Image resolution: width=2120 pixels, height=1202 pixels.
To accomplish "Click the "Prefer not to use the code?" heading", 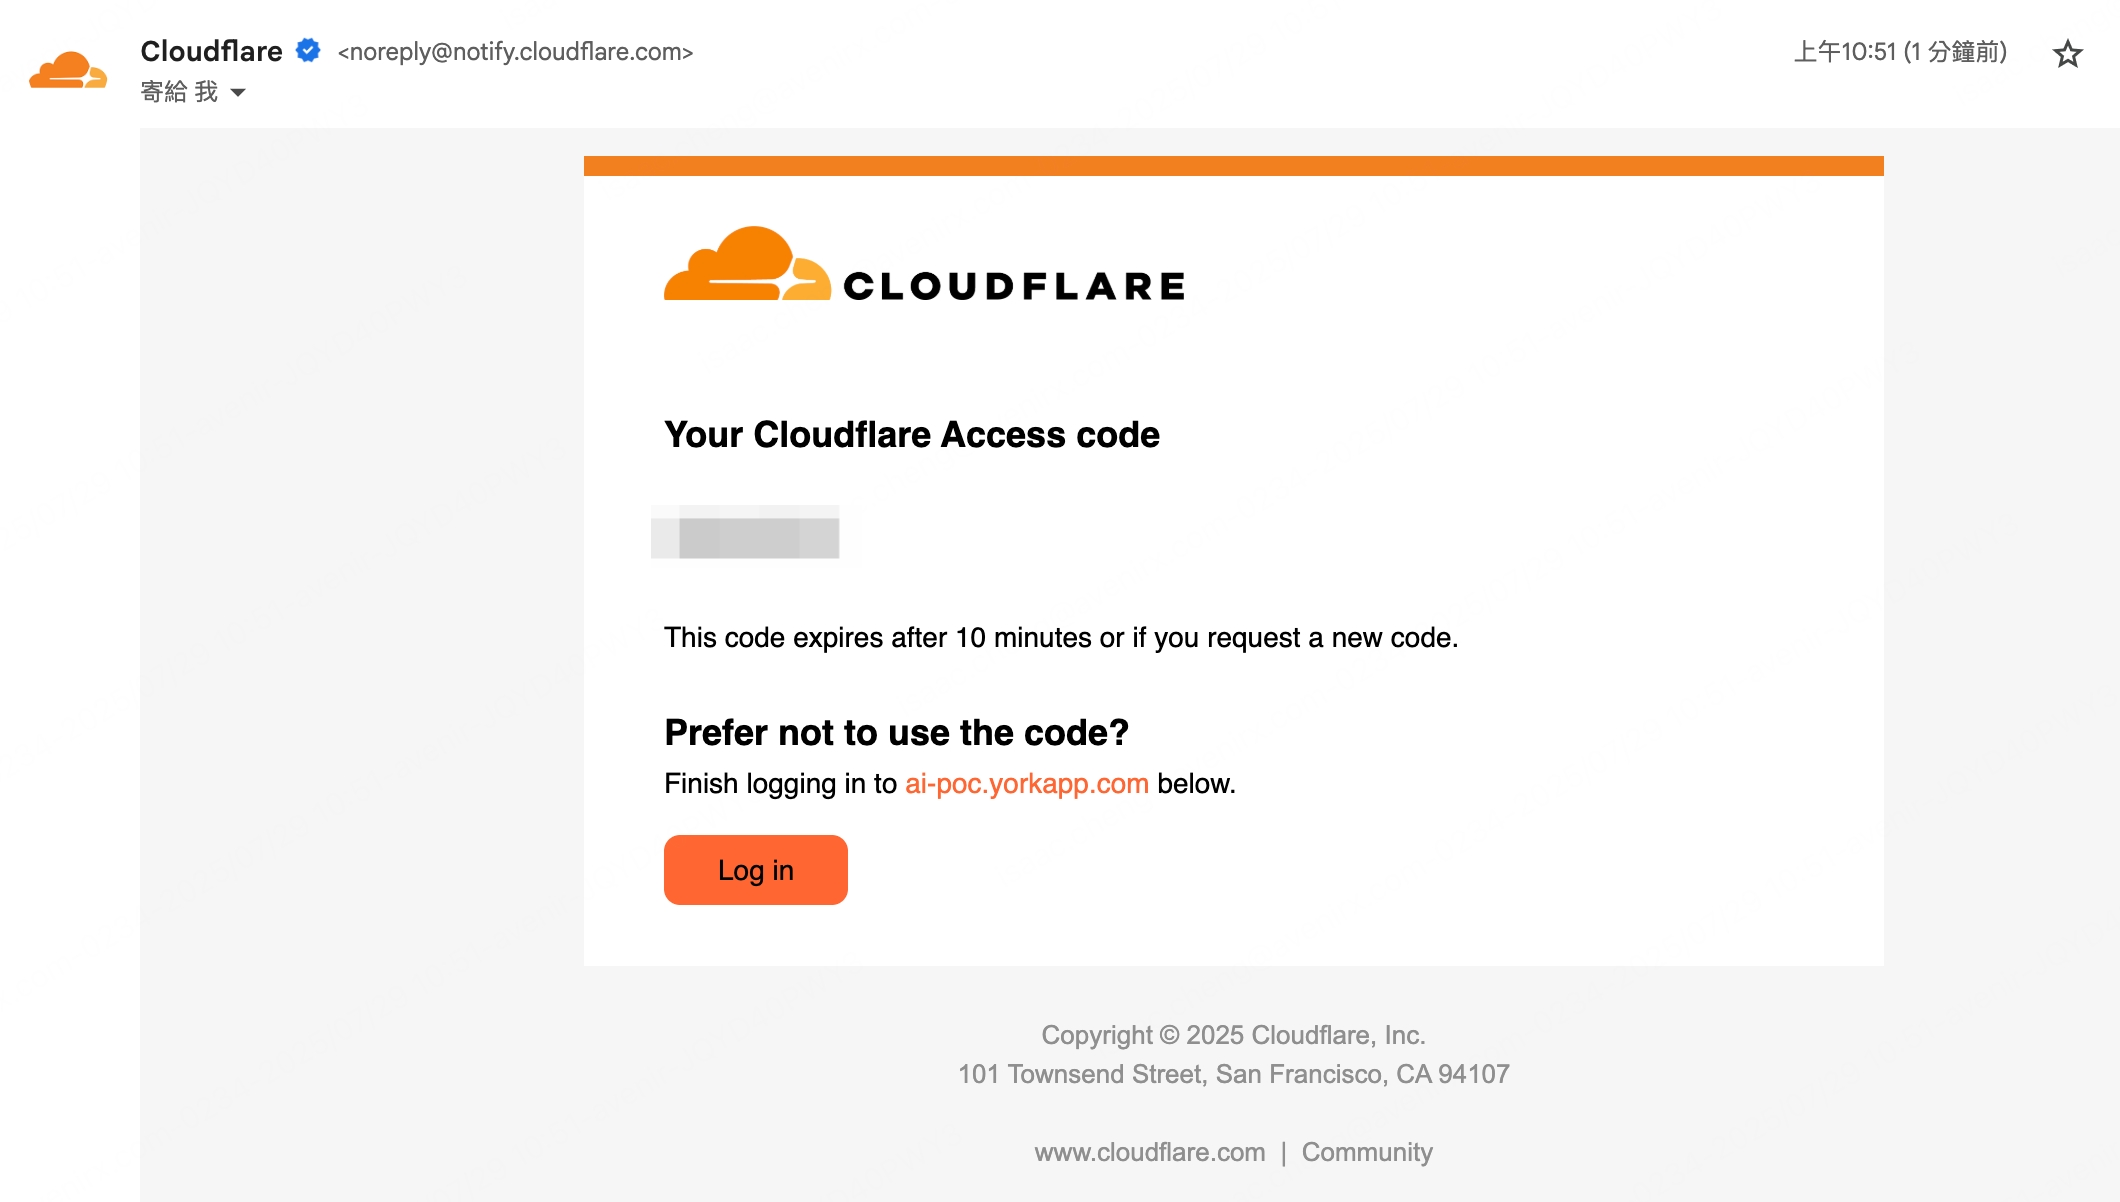I will tap(896, 733).
